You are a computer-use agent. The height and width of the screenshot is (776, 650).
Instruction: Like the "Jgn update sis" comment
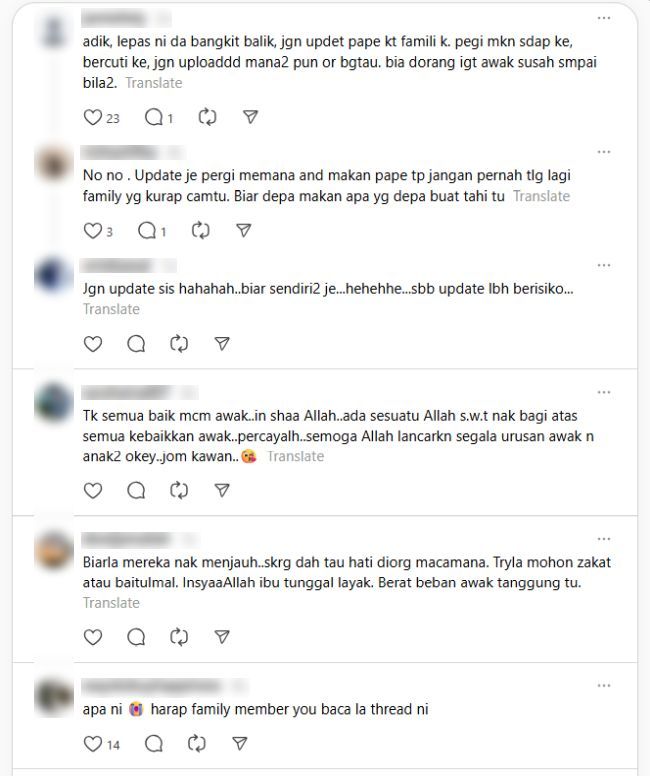pos(93,343)
